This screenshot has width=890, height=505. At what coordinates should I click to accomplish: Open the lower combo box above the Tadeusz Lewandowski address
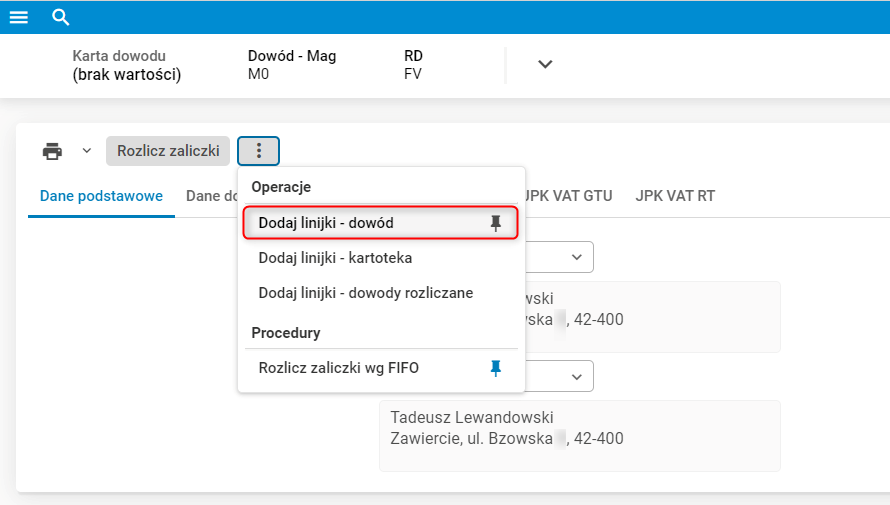[x=576, y=376]
